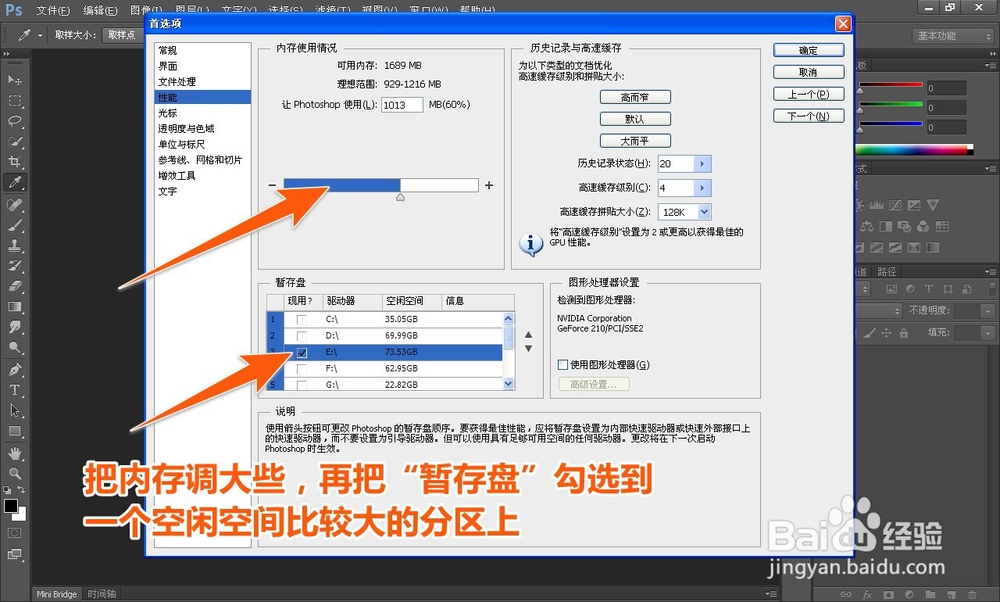
Task: Enable scratch disk F:\ checkbox
Action: pos(302,369)
